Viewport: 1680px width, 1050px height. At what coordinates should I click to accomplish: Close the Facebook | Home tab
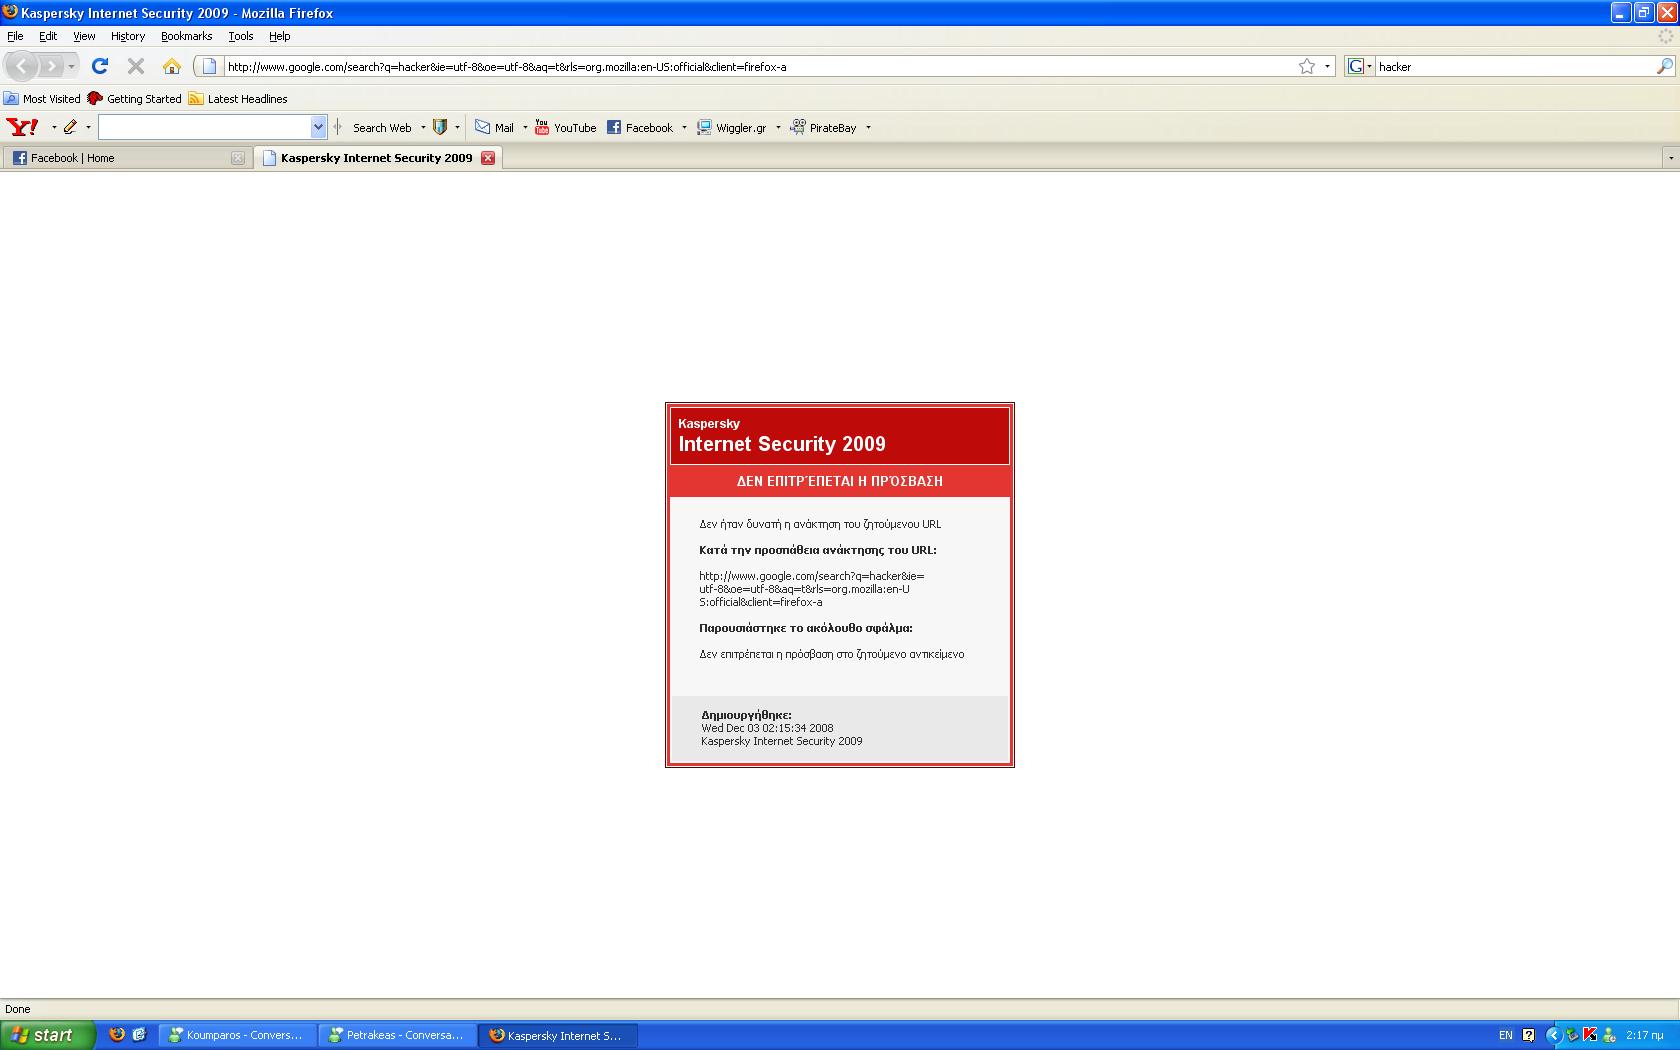click(237, 158)
